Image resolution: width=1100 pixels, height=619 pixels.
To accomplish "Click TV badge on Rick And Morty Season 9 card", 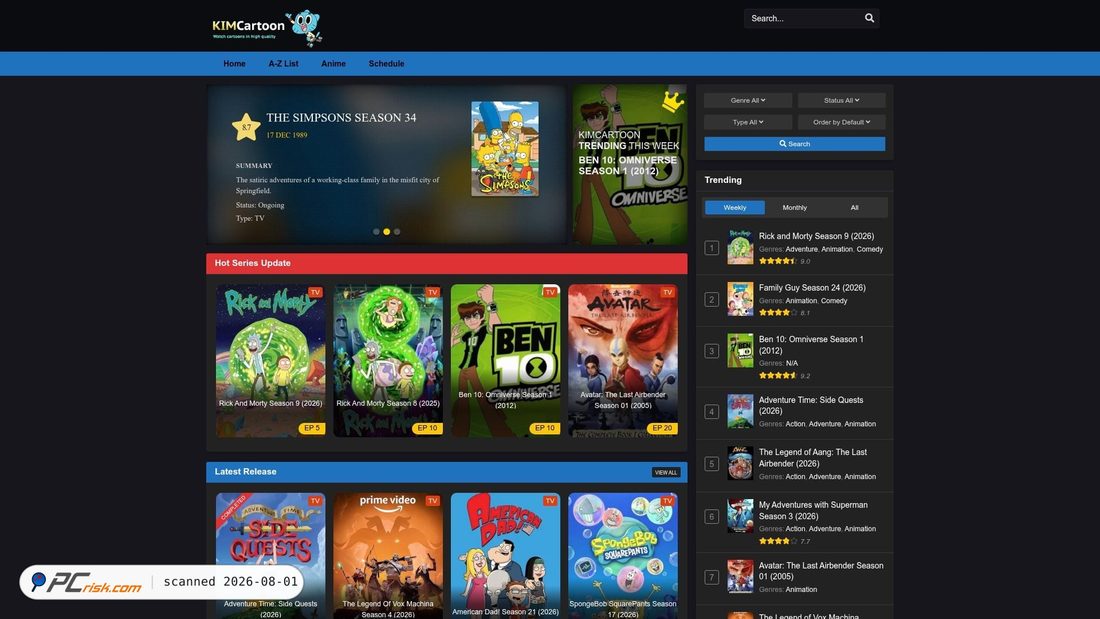I will (x=315, y=292).
